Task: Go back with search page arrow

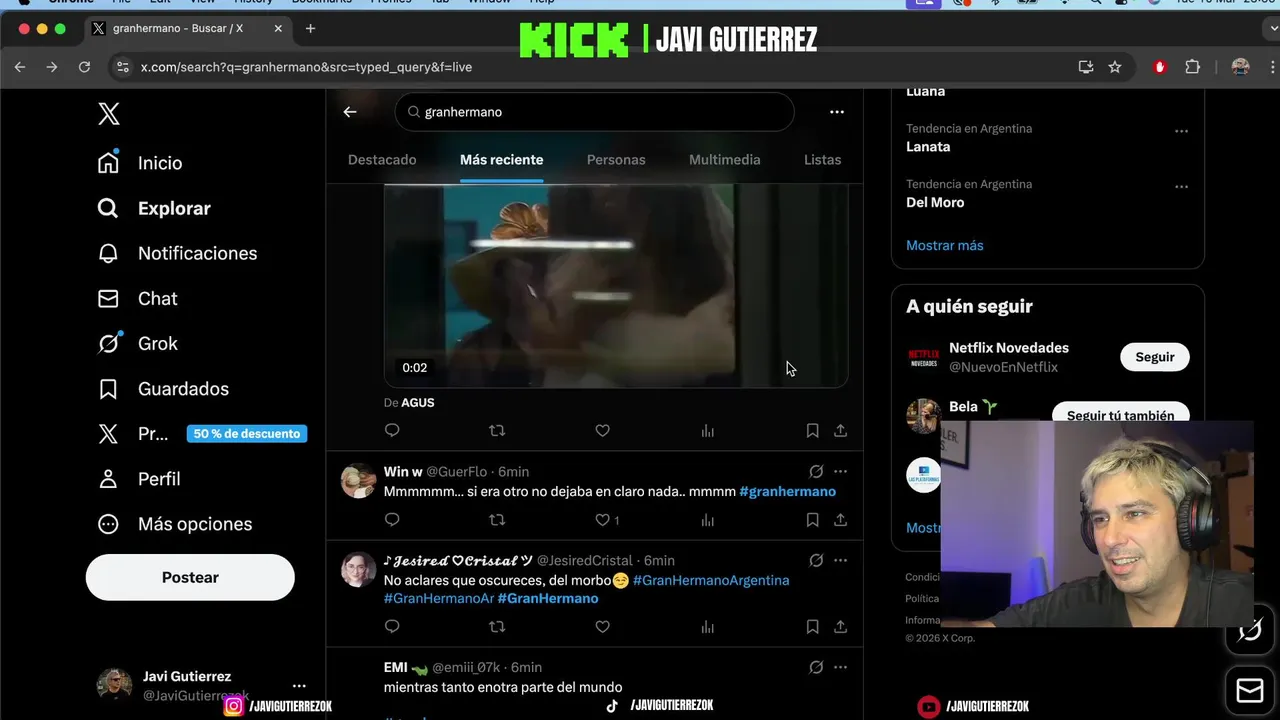Action: 350,112
